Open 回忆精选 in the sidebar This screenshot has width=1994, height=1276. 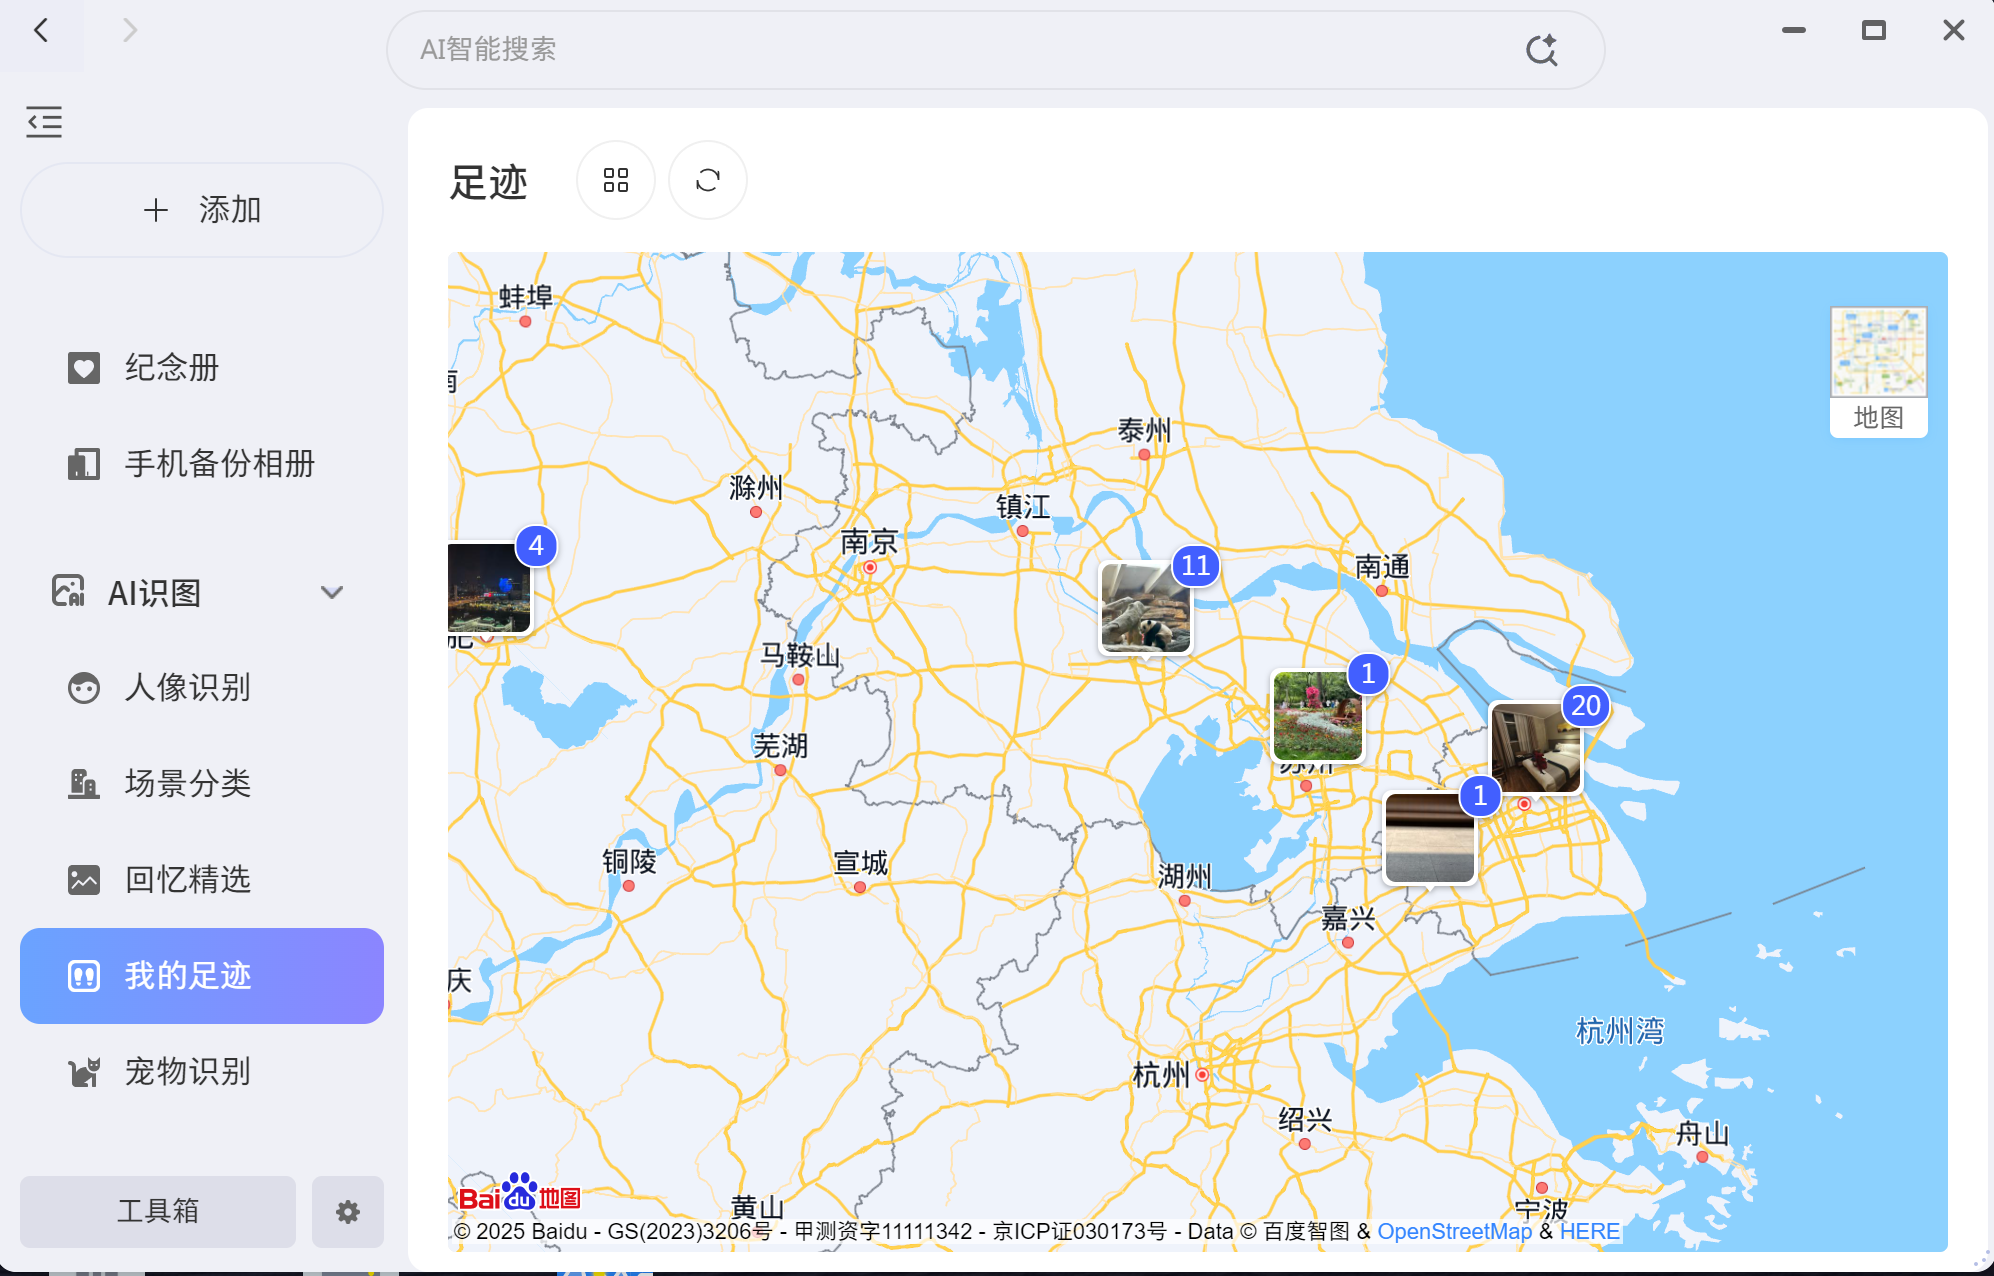[x=186, y=880]
